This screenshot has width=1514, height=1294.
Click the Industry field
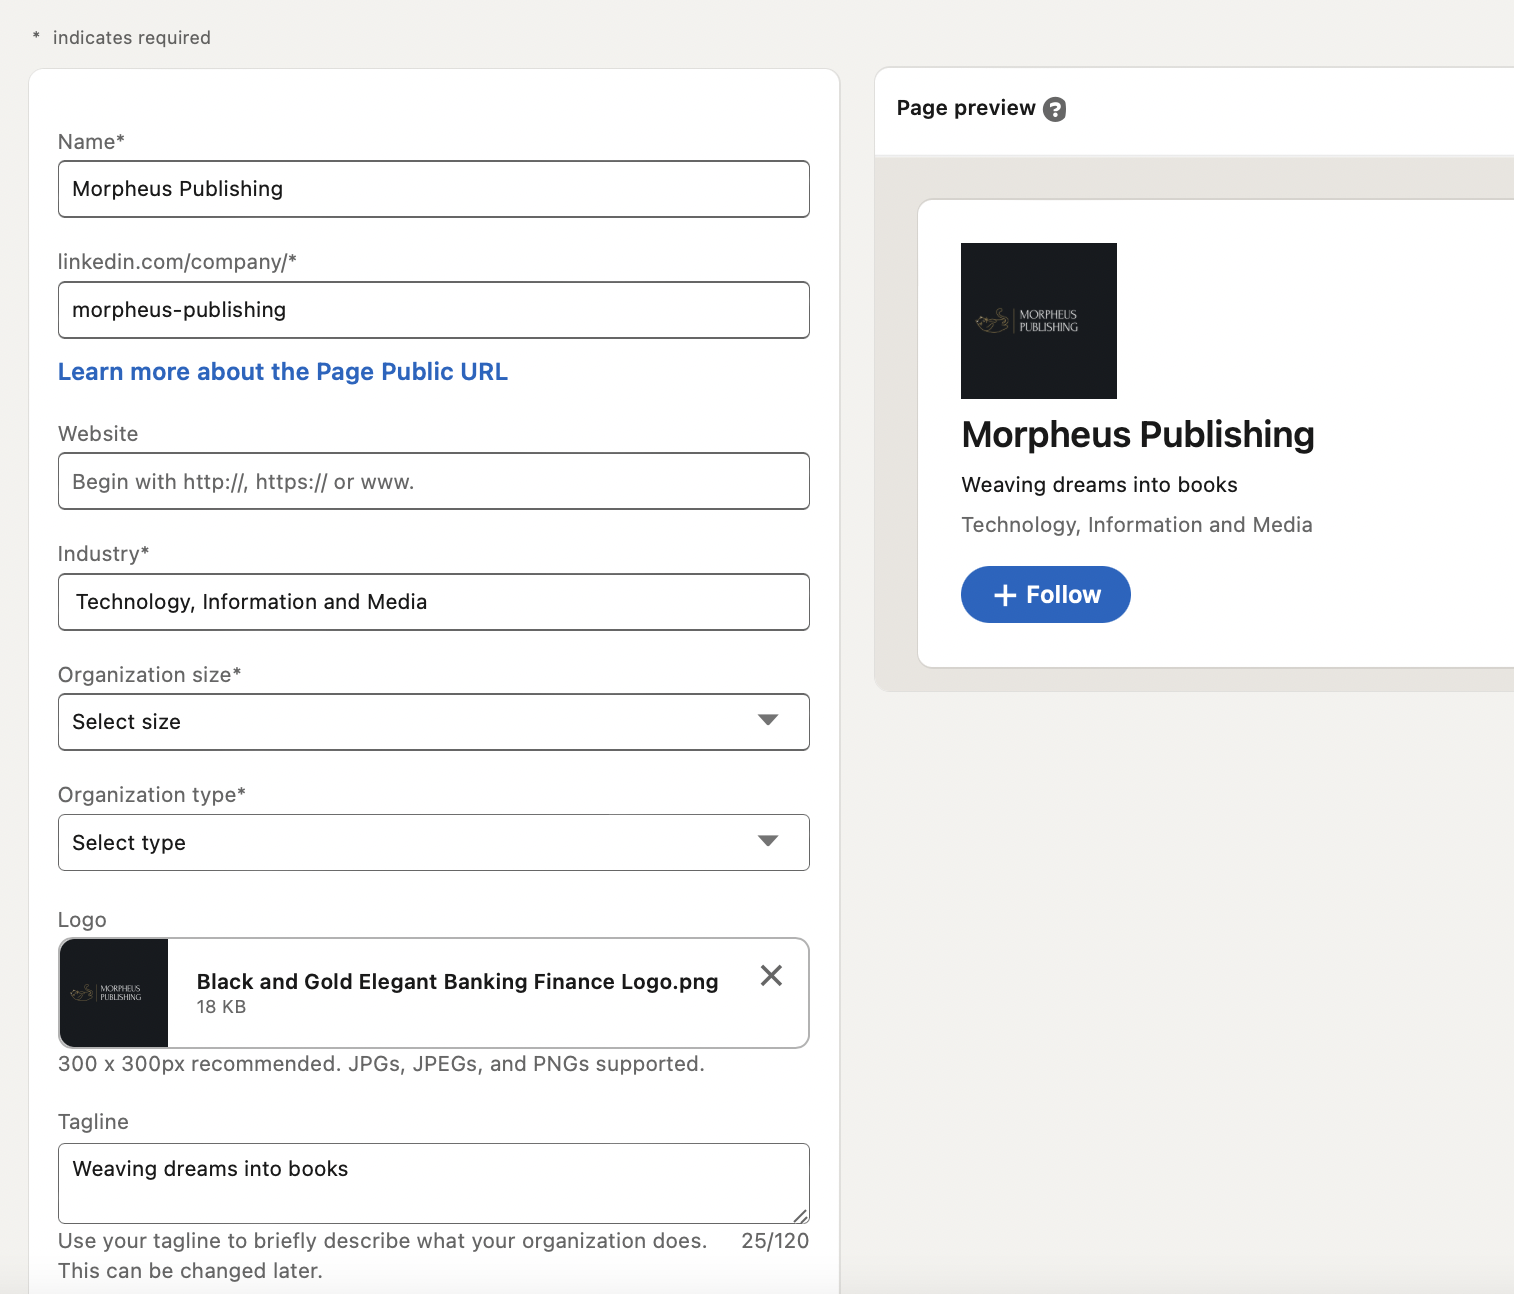pos(434,602)
